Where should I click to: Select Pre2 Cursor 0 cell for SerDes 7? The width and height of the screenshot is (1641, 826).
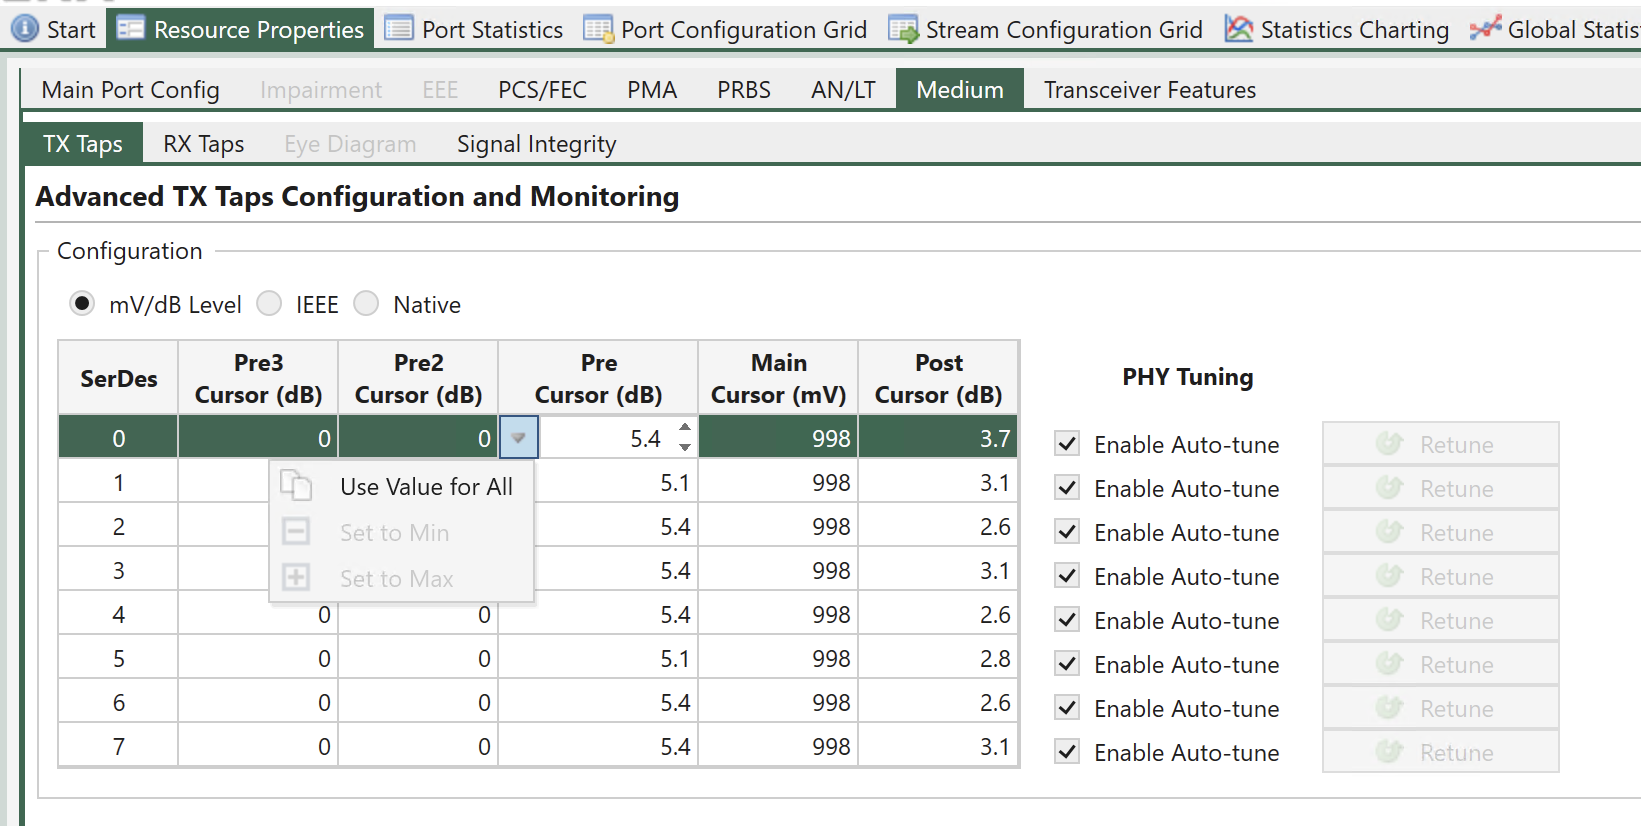419,746
